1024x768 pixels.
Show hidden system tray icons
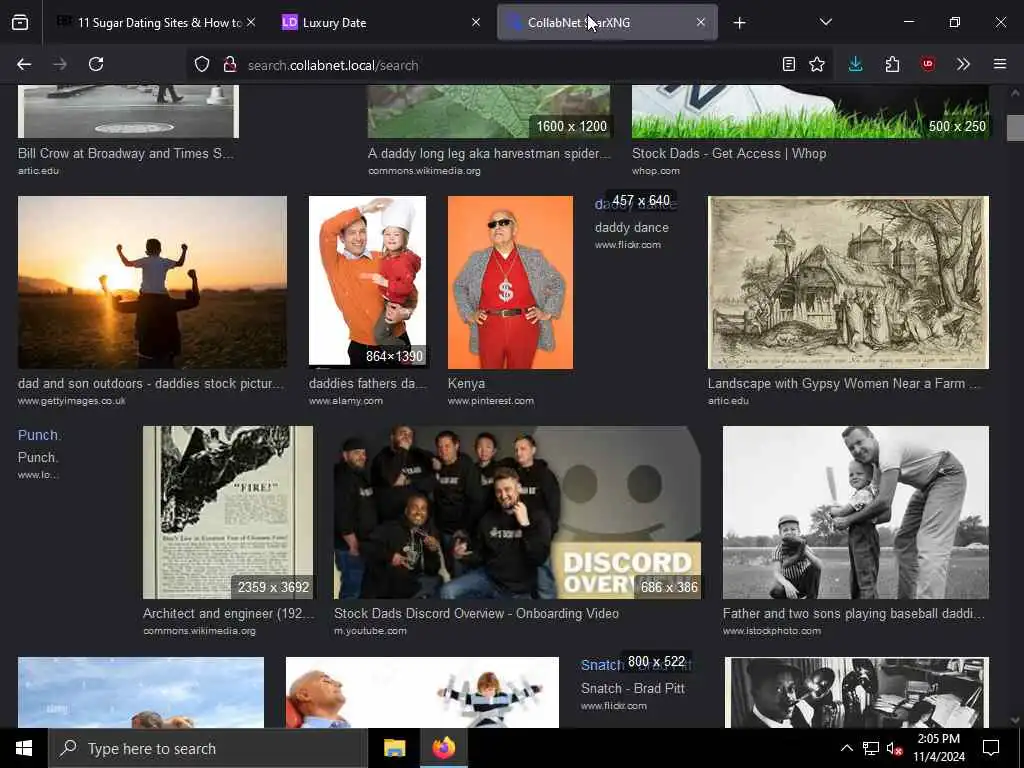[846, 748]
